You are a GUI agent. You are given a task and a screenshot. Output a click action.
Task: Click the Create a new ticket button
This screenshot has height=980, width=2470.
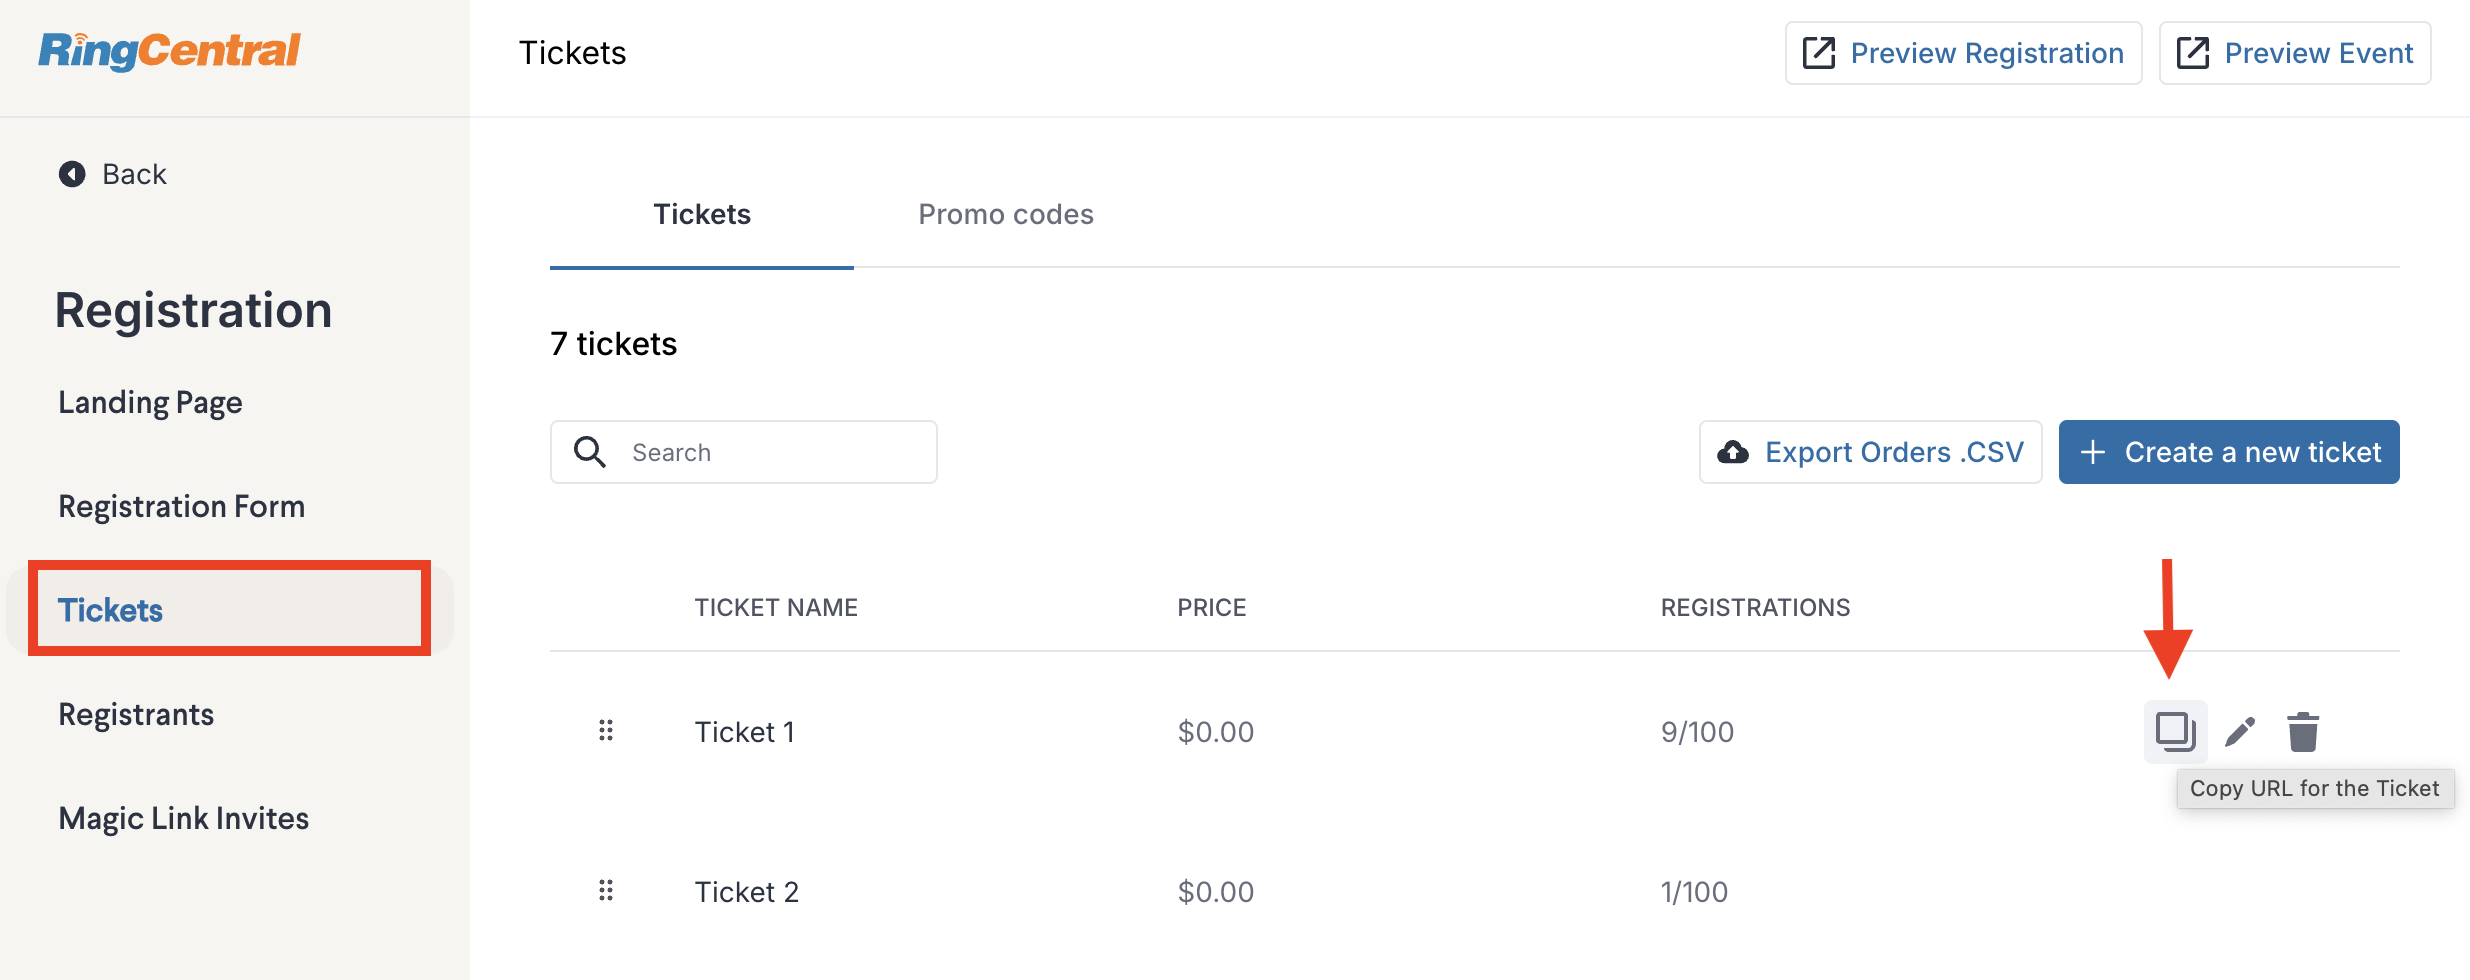pyautogui.click(x=2229, y=452)
